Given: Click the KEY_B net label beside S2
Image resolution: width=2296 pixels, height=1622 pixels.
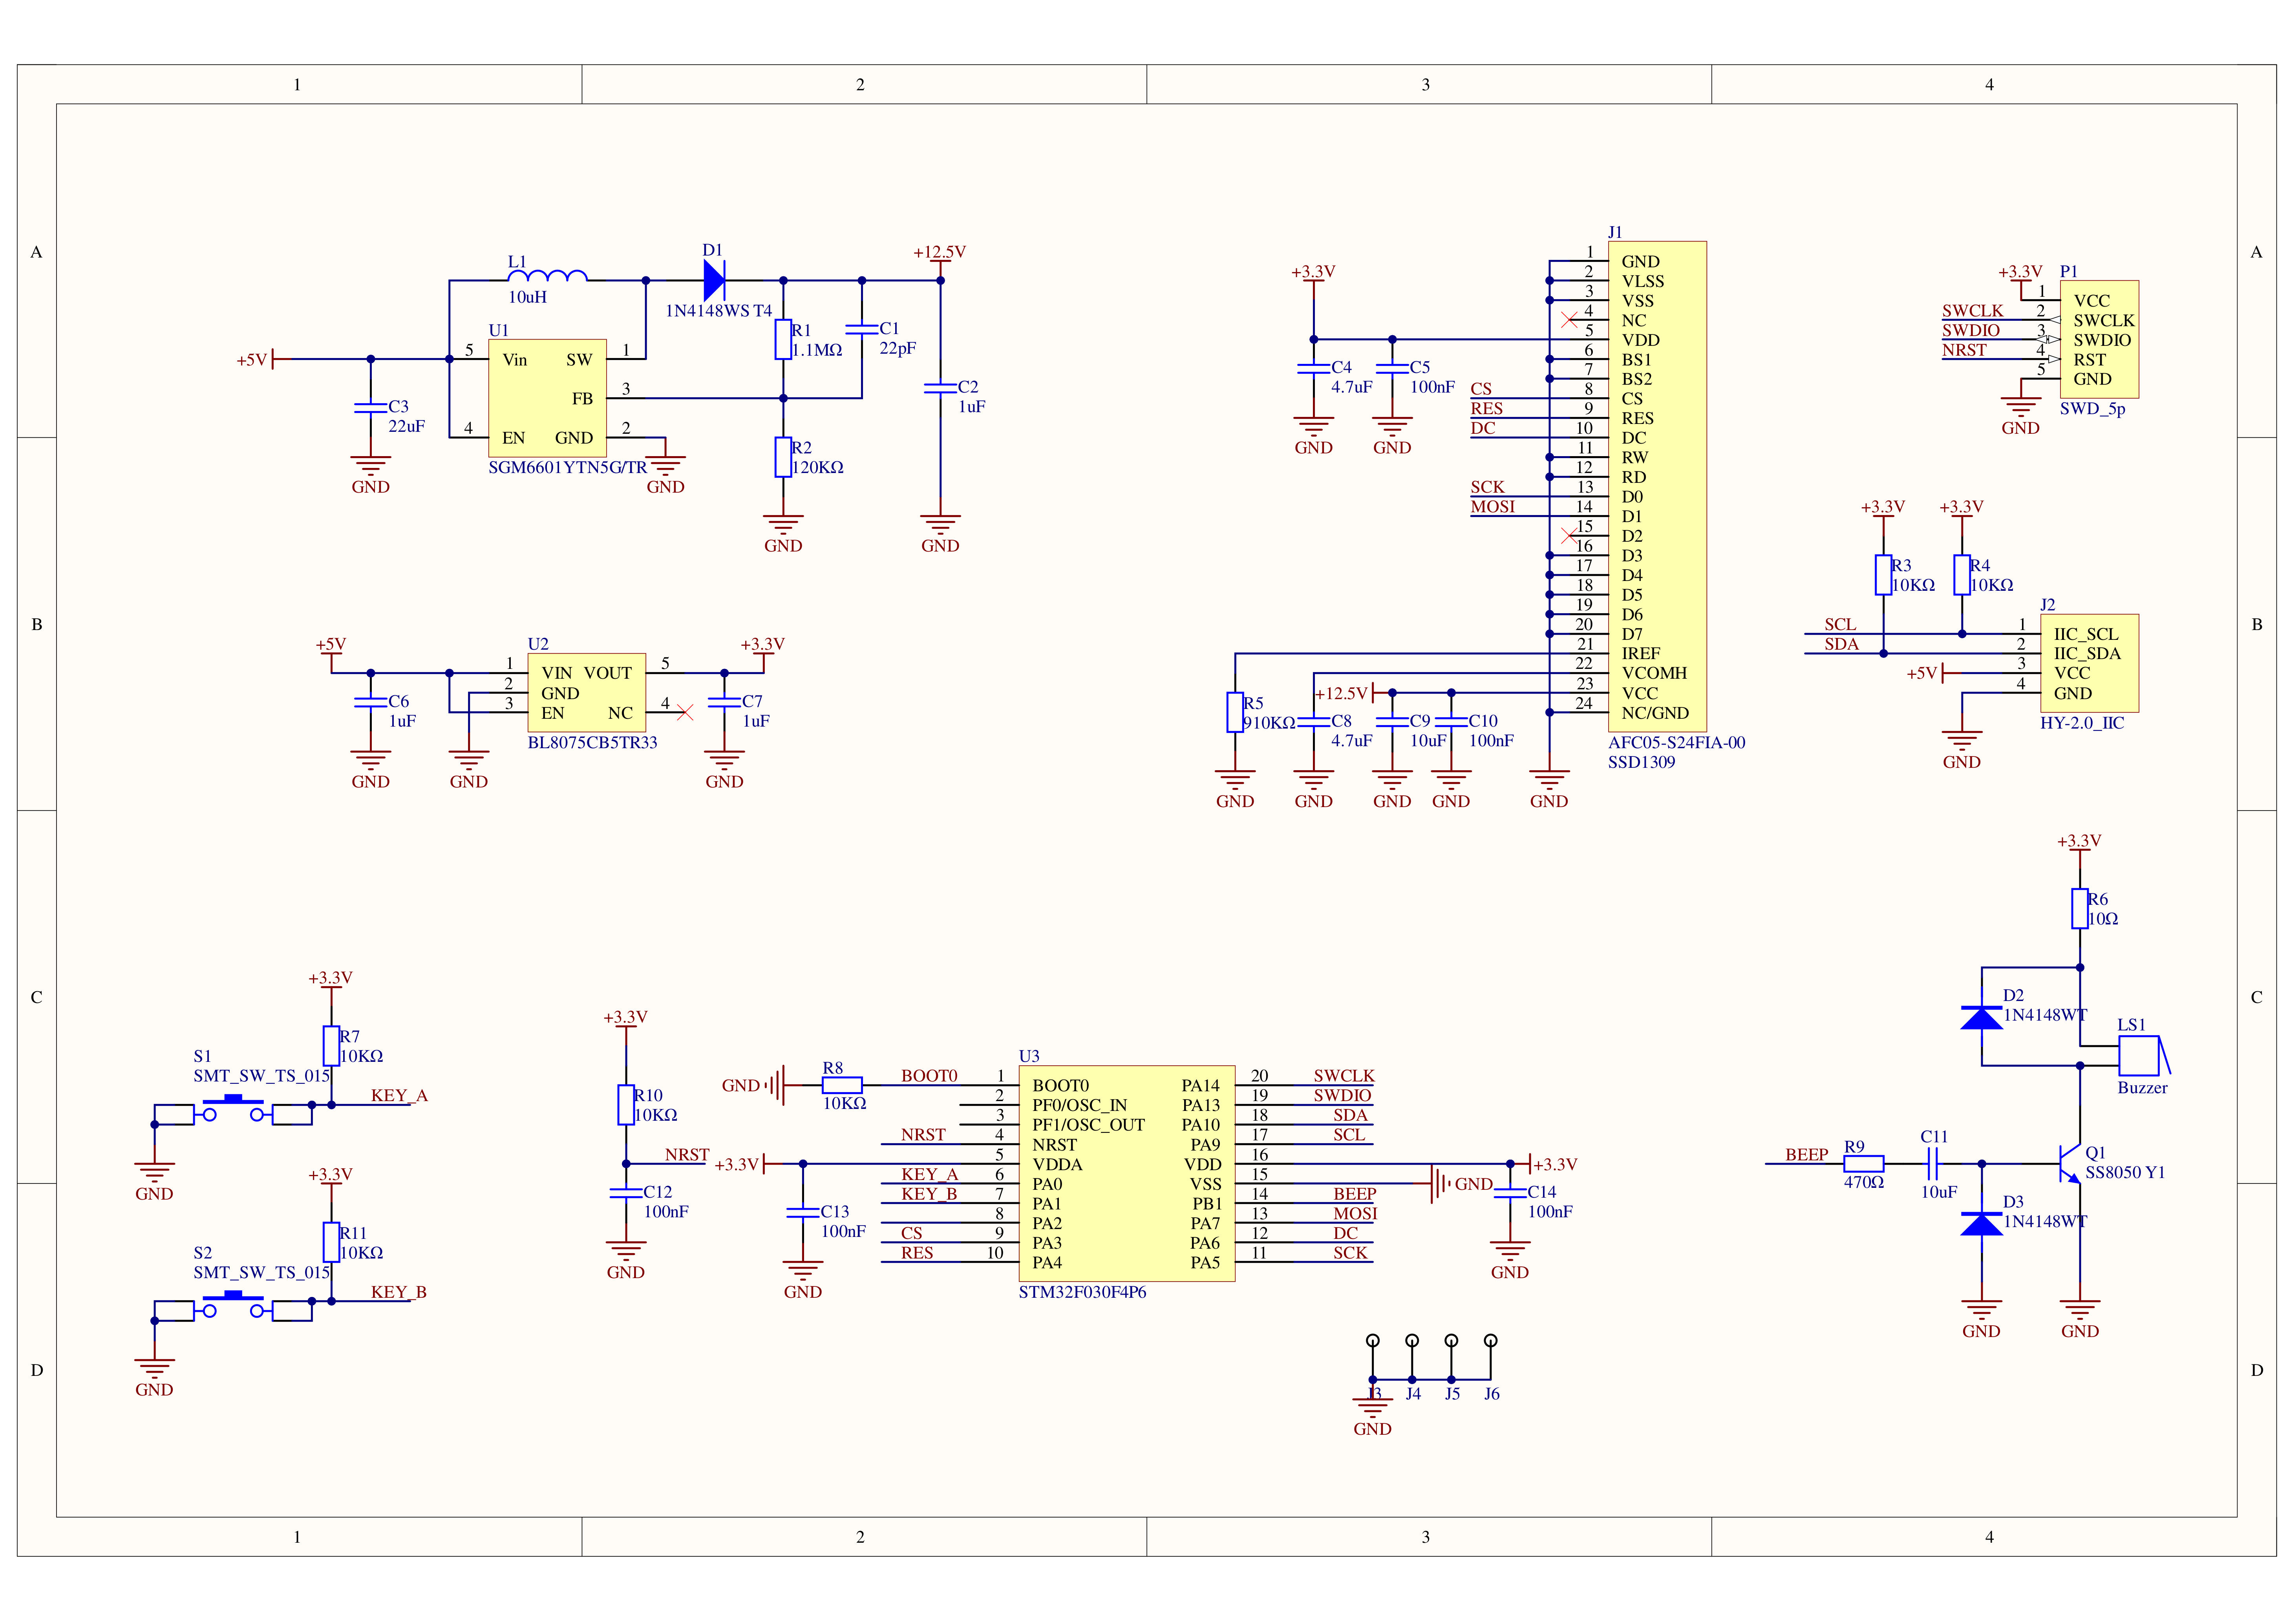Looking at the screenshot, I should coord(399,1292).
